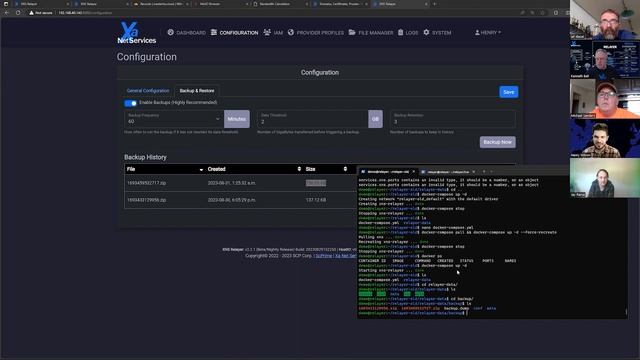Open the SciPrime footer link
The height and width of the screenshot is (360, 640).
click(323, 256)
